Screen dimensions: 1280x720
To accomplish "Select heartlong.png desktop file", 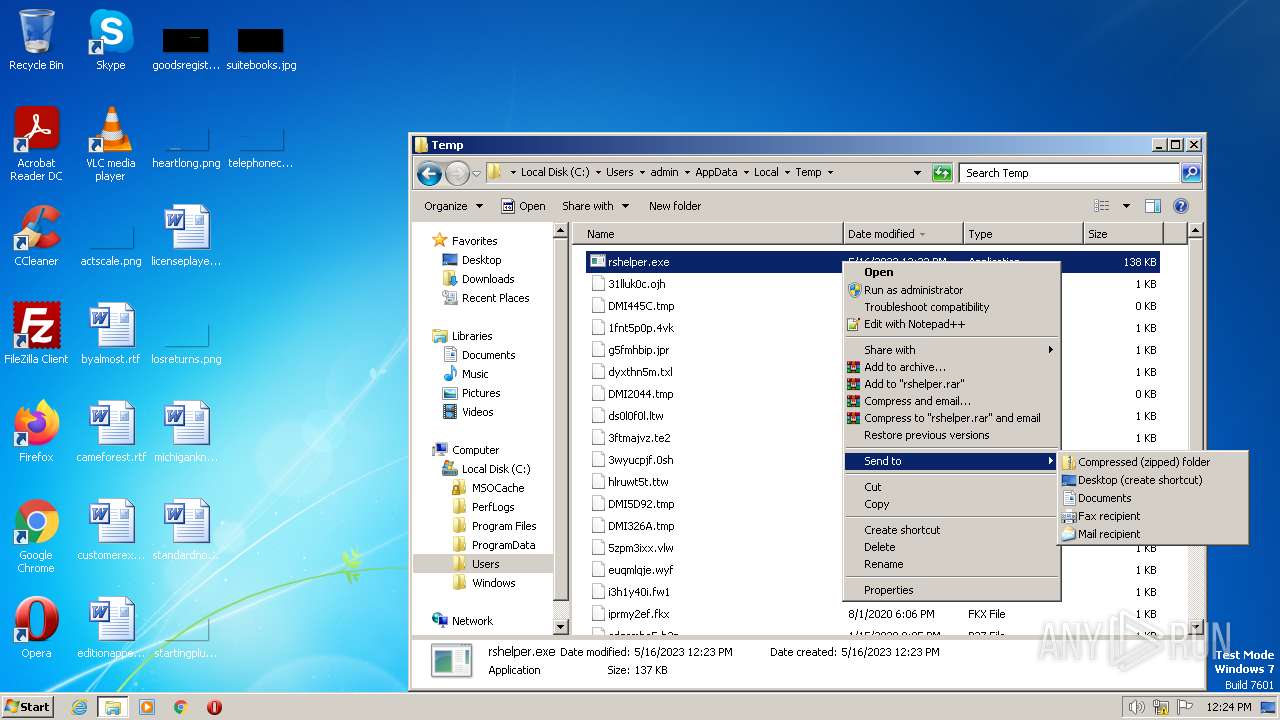I will 186,146.
